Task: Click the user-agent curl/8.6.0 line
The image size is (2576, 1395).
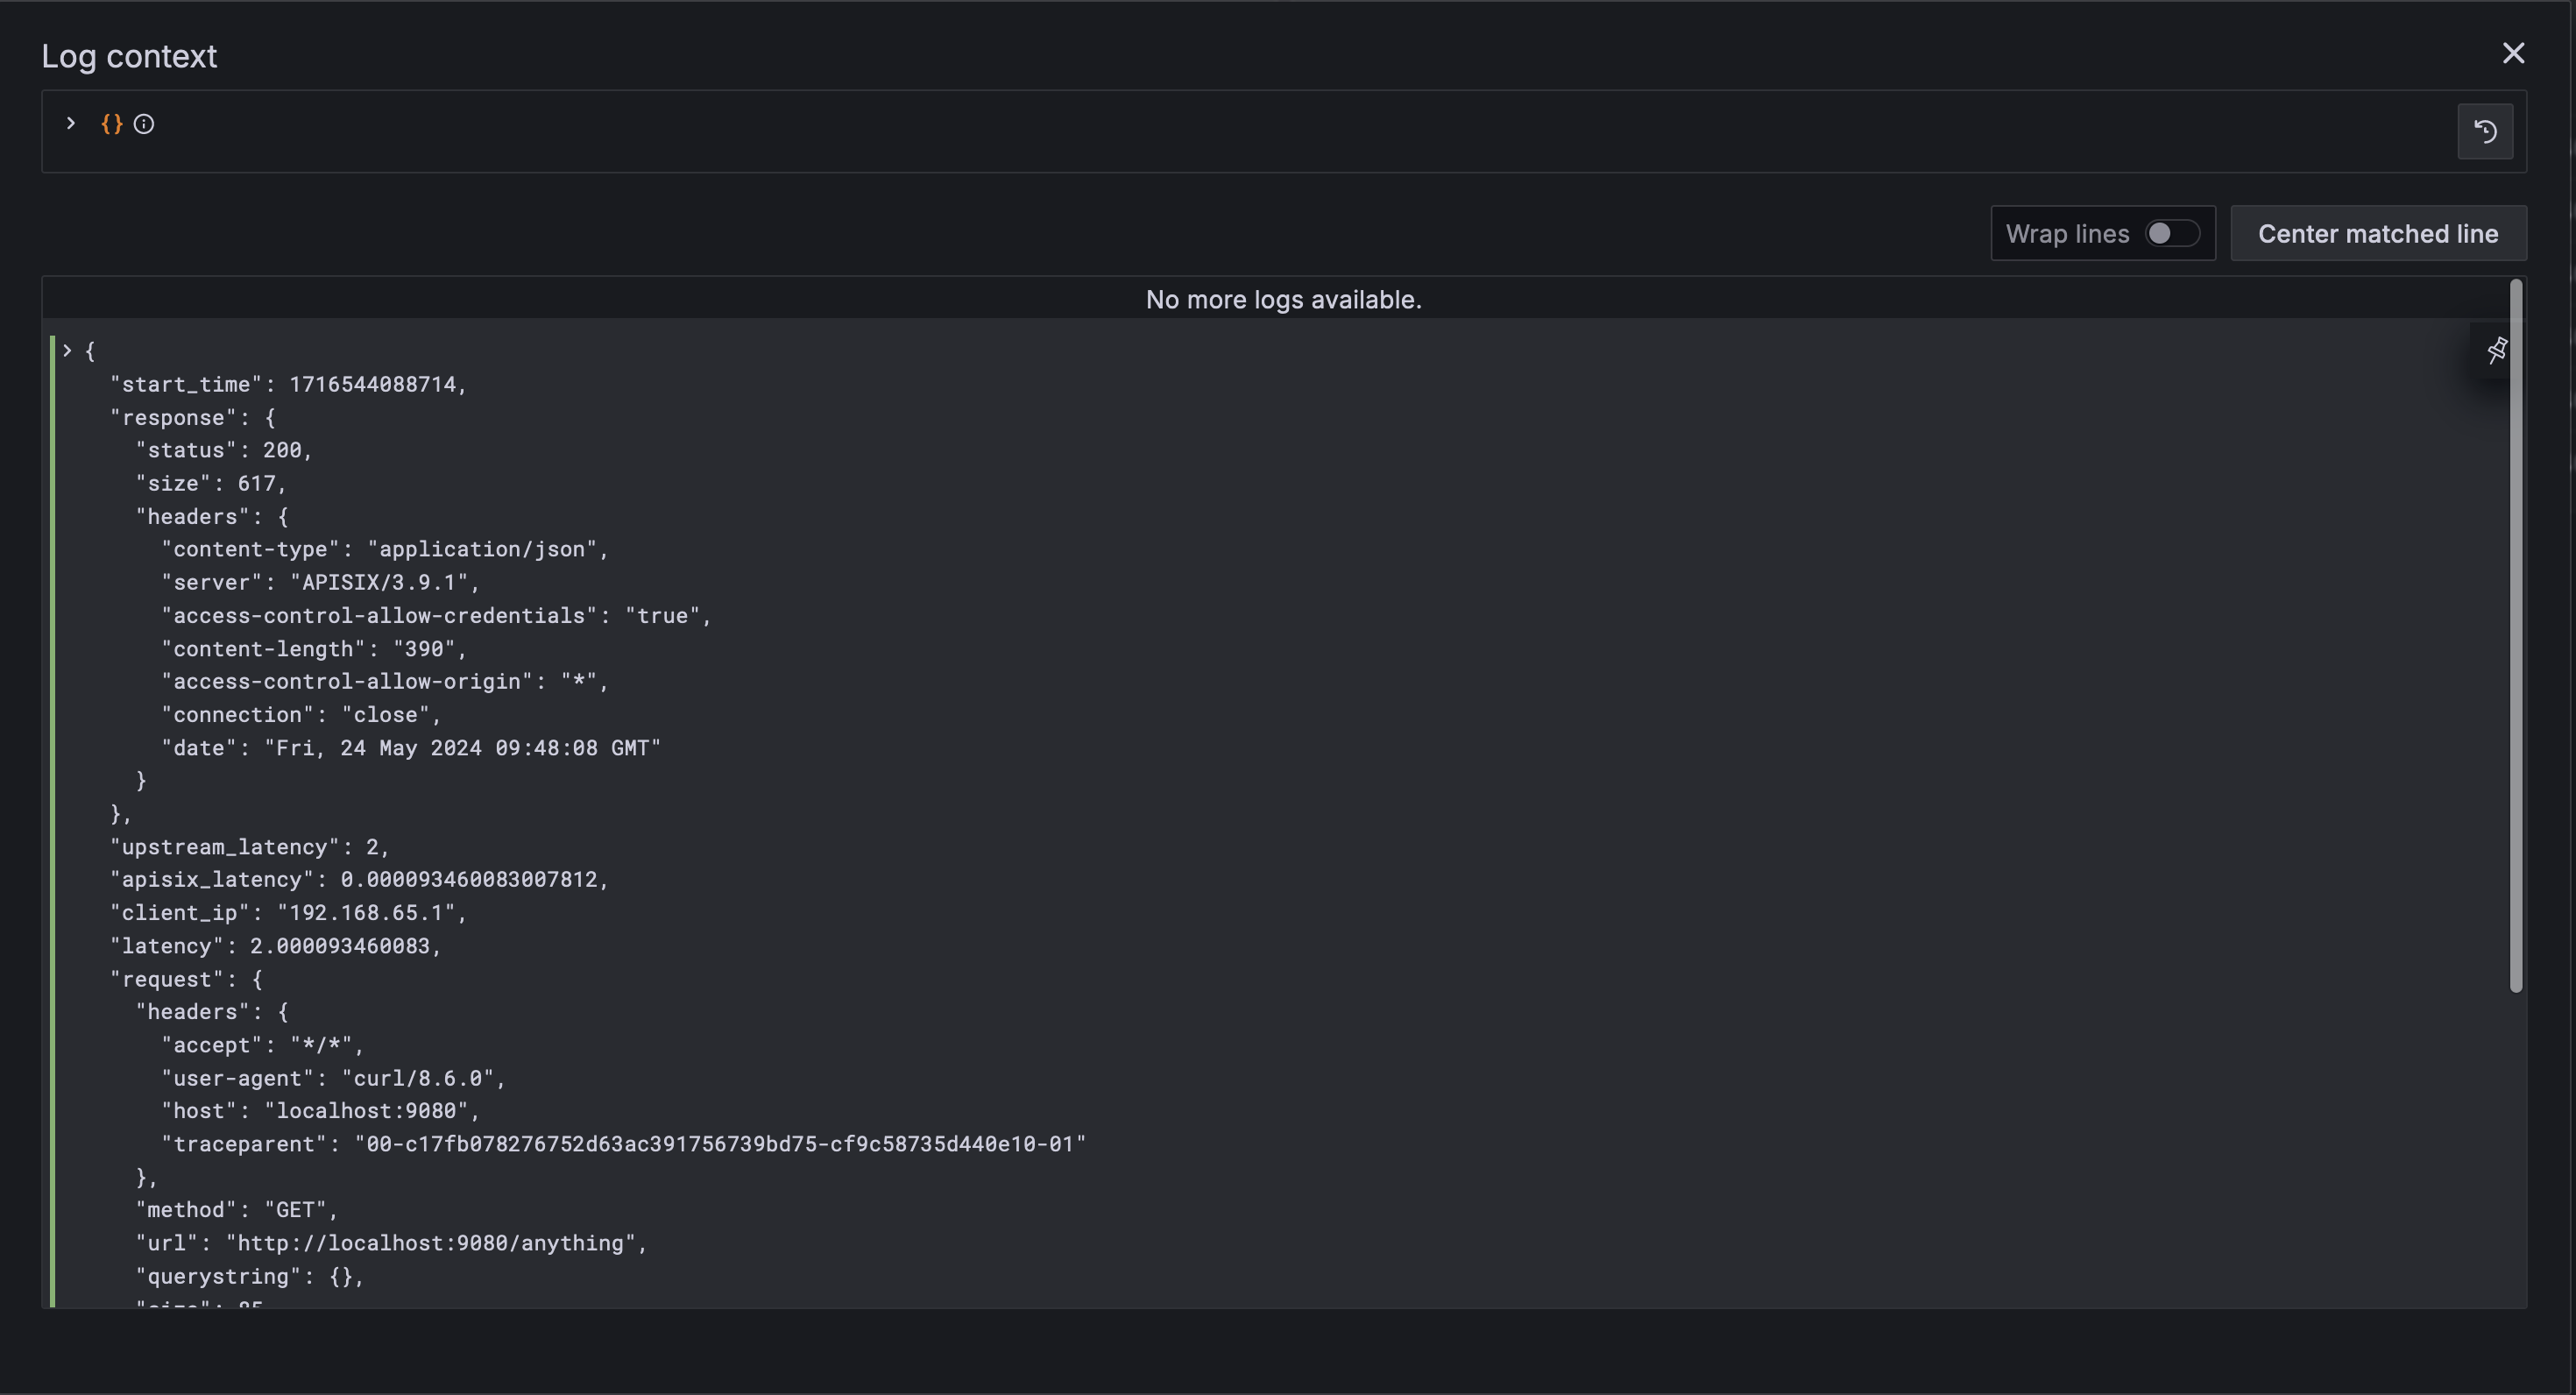Action: pos(333,1078)
